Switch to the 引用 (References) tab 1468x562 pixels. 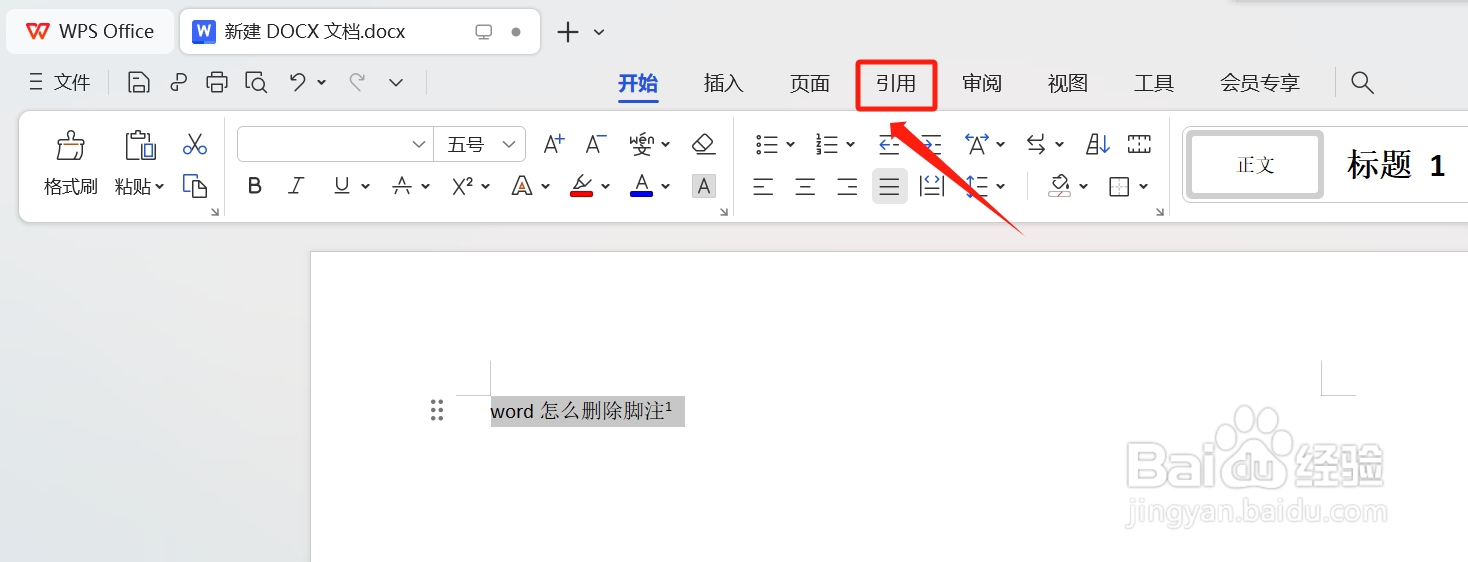pos(896,83)
